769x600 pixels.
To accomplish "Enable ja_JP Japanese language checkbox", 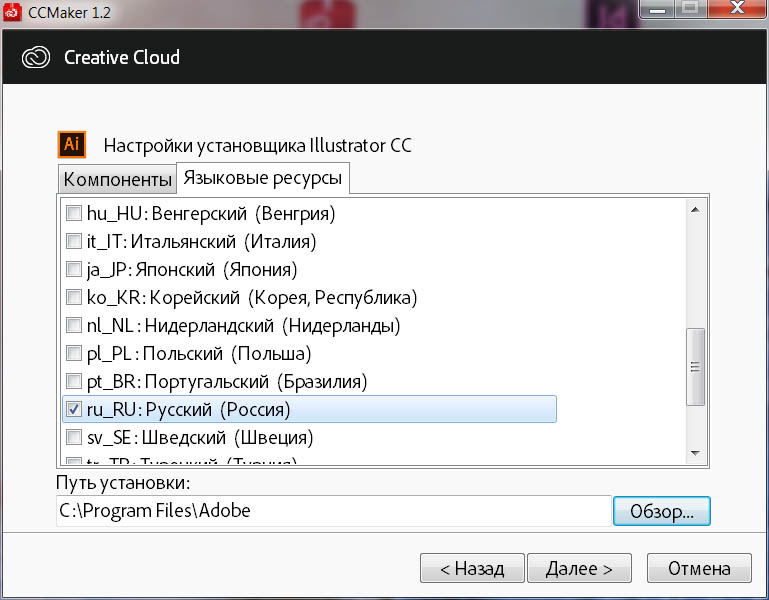I will pos(74,269).
